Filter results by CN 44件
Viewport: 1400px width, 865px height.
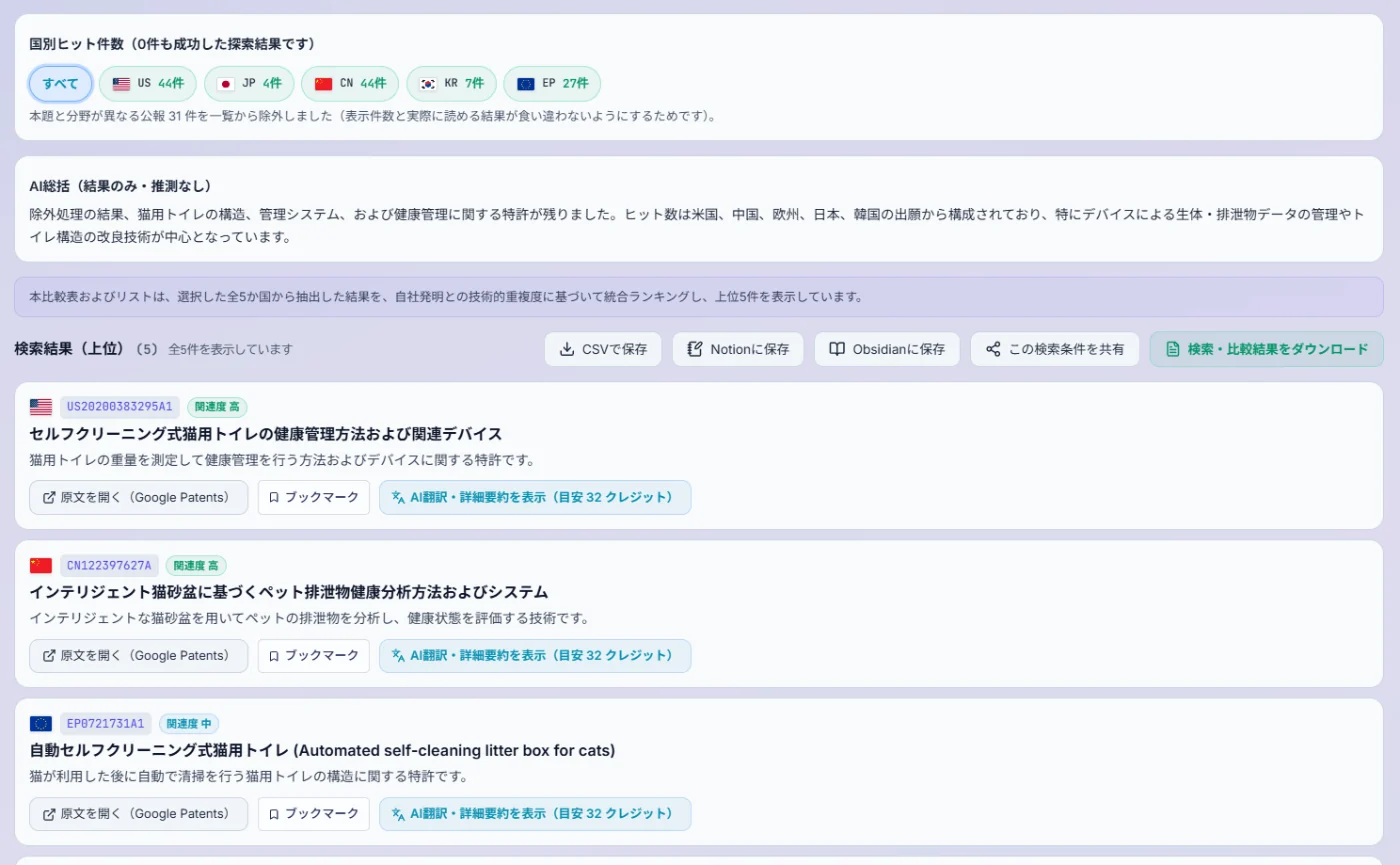coord(350,84)
